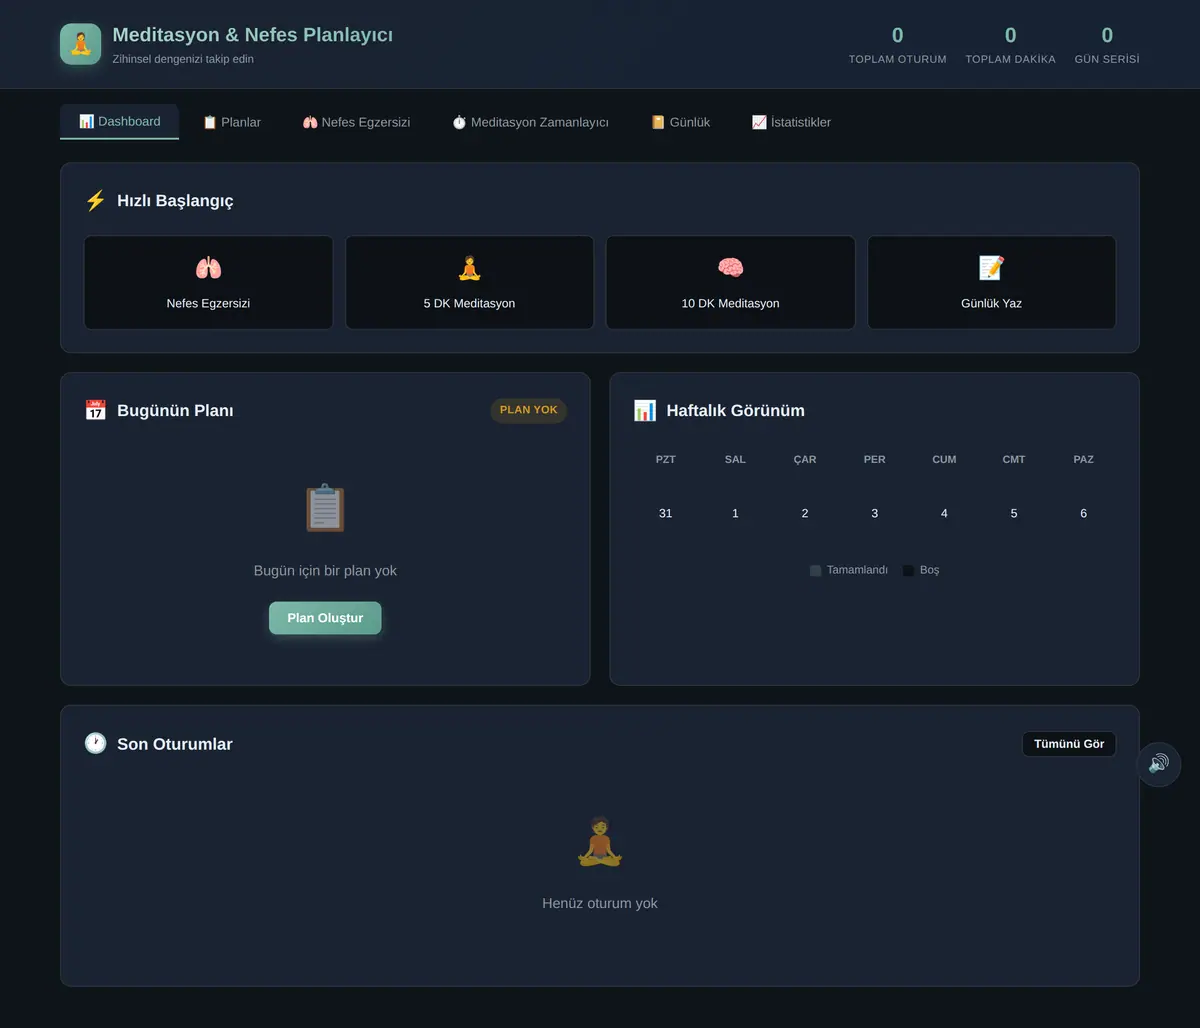Screen dimensions: 1200x1028
Task: Click the 'Bugün için bir plan yok' message
Action: (325, 571)
